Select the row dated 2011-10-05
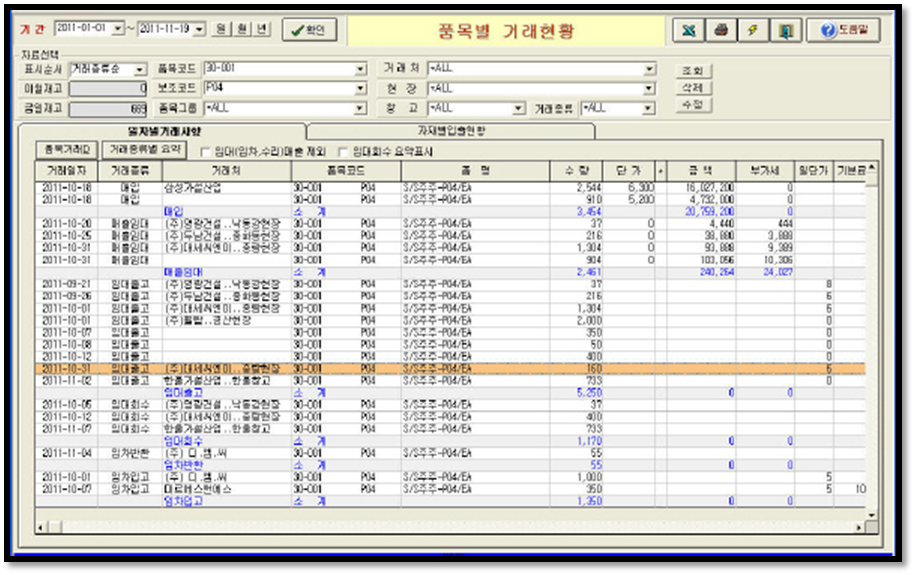 [x=450, y=405]
